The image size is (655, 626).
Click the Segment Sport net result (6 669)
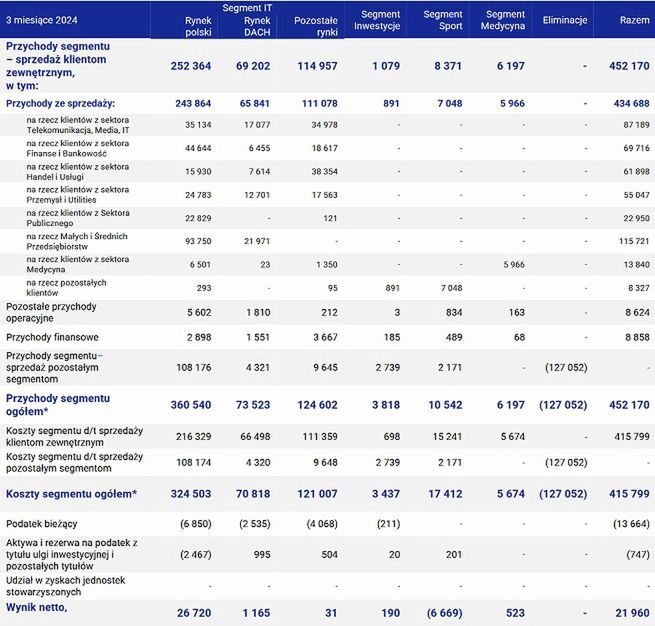[444, 613]
